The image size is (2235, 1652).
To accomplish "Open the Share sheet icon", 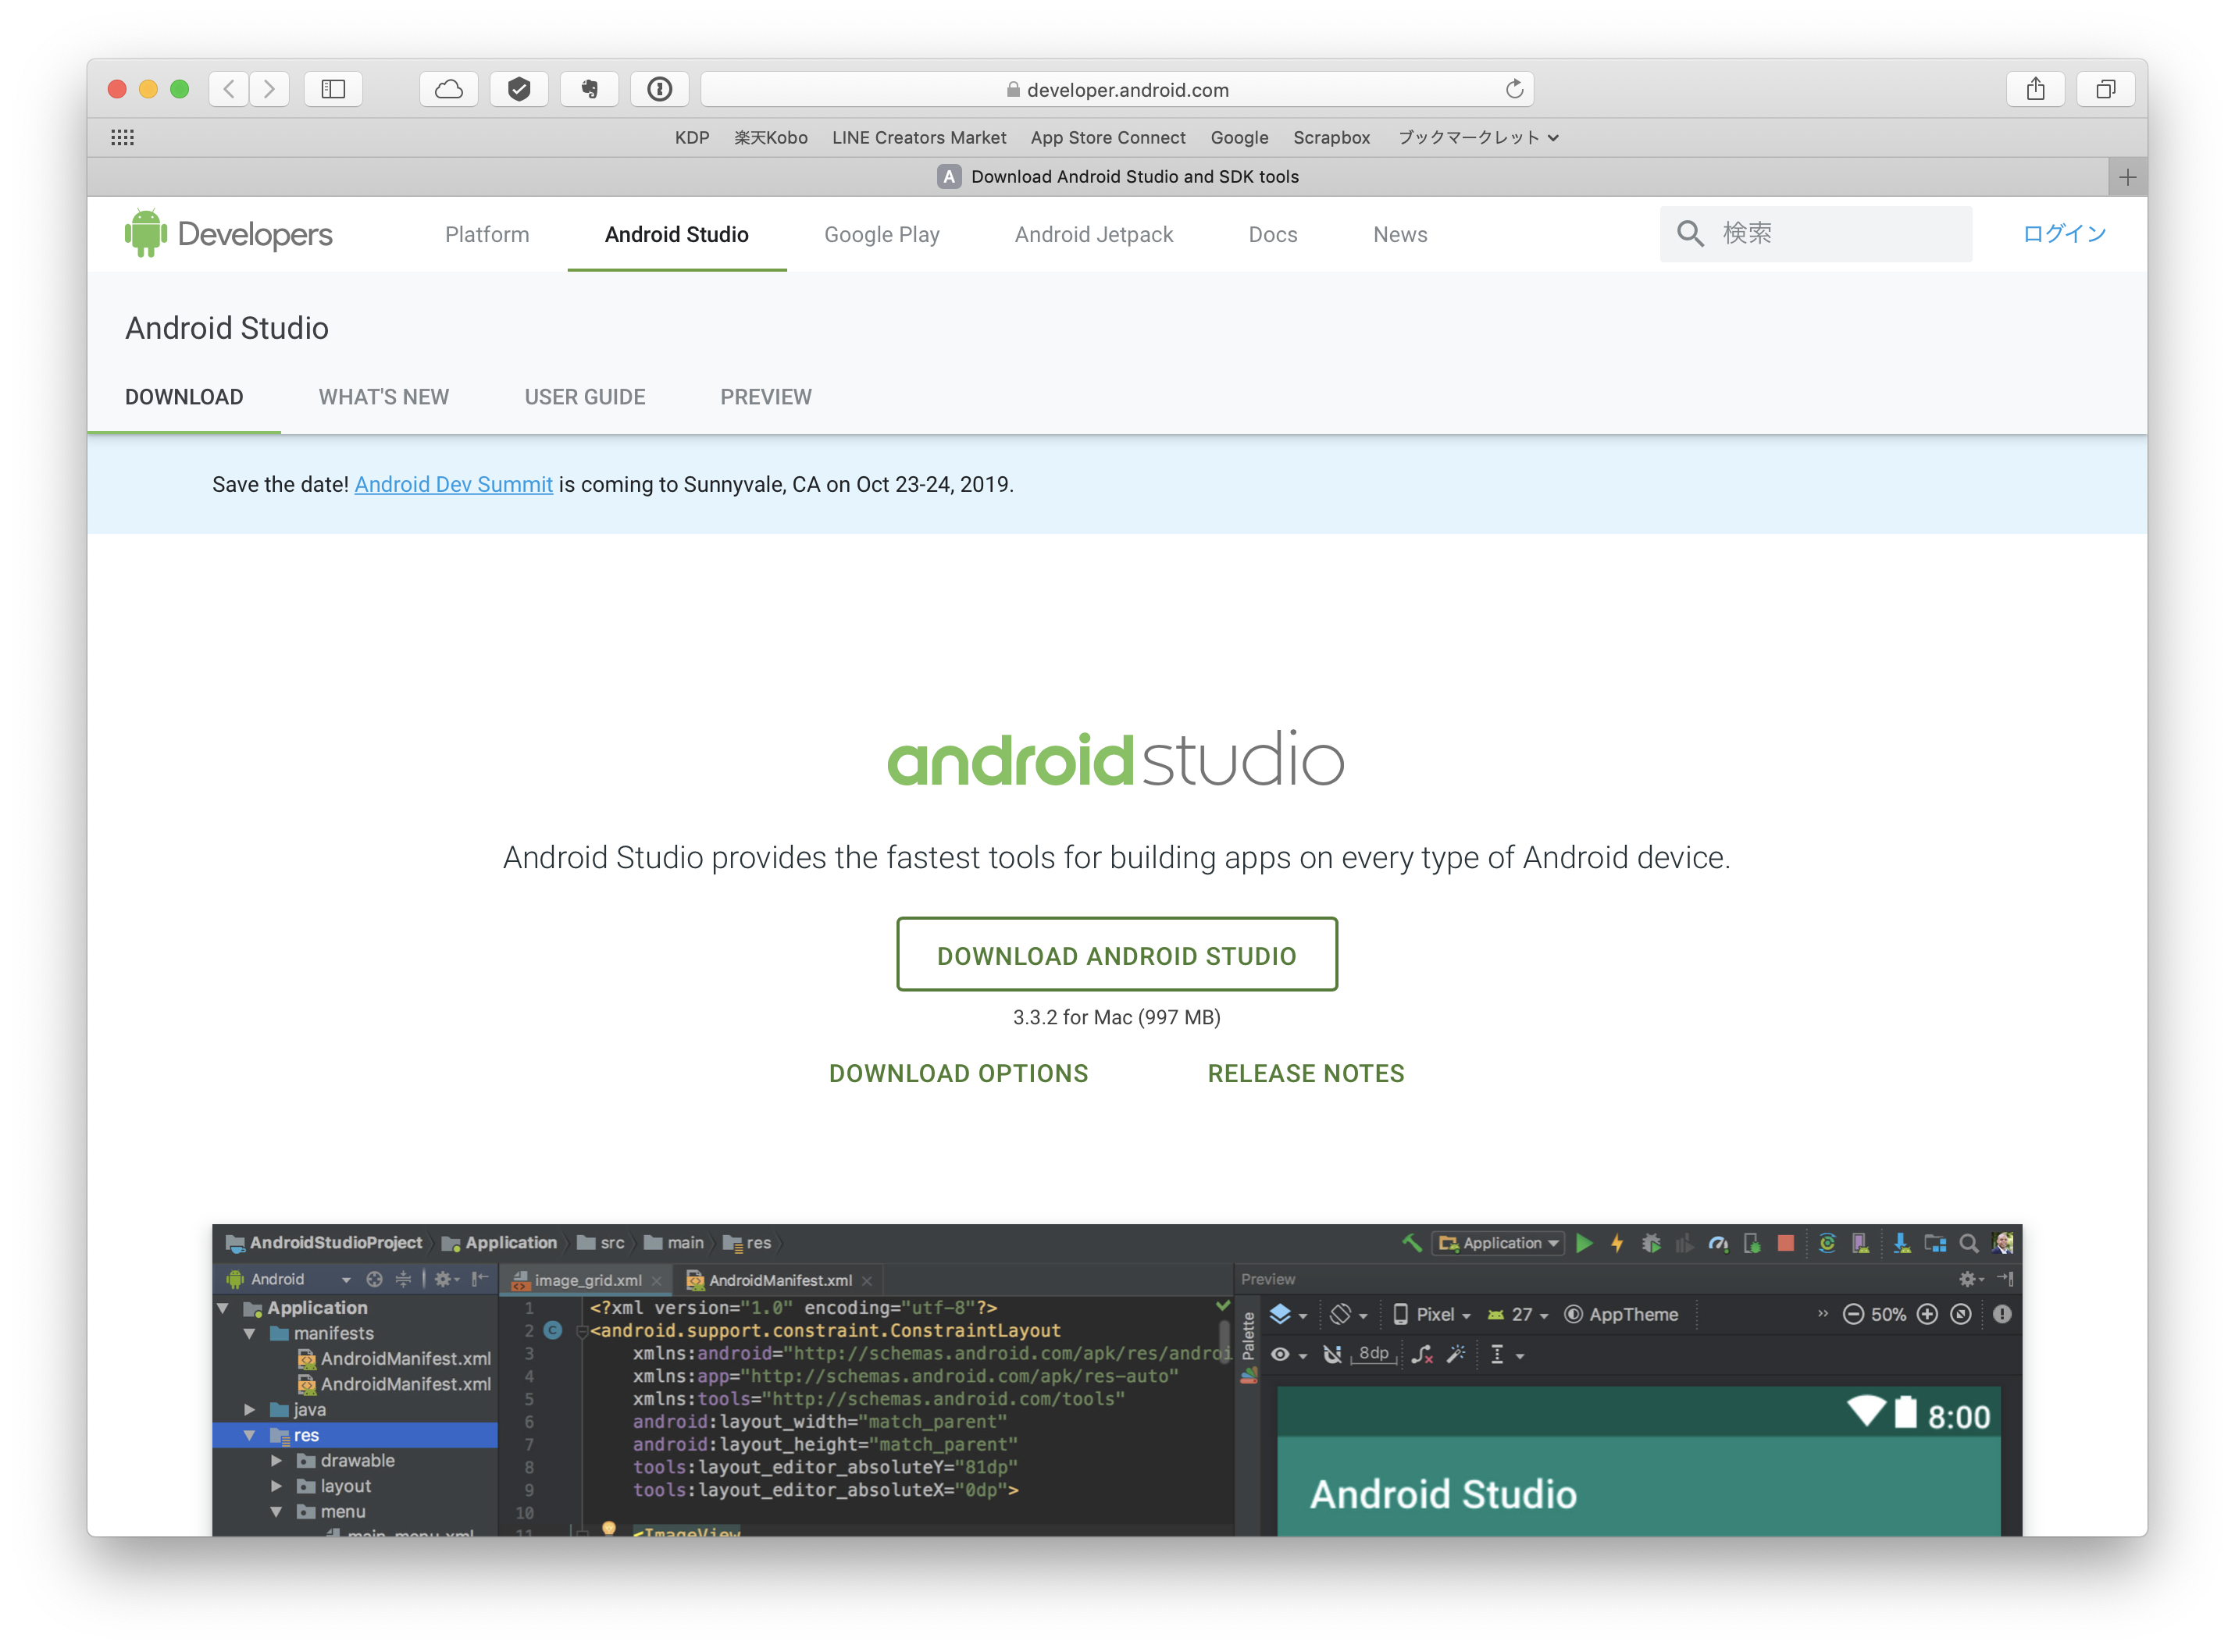I will 2035,89.
